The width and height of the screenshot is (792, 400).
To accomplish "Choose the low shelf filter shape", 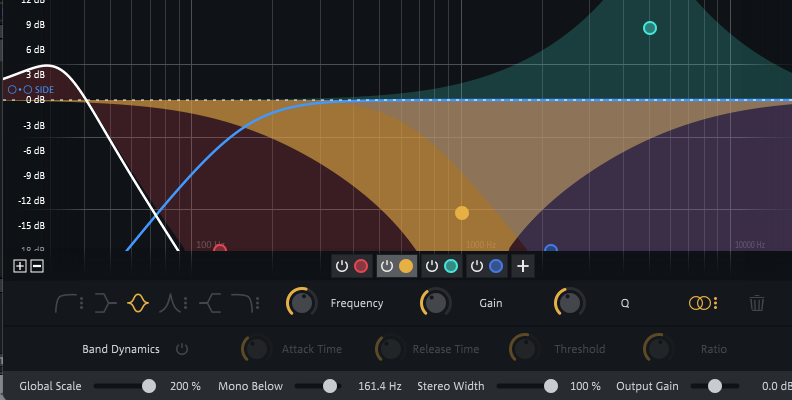I will (x=103, y=303).
